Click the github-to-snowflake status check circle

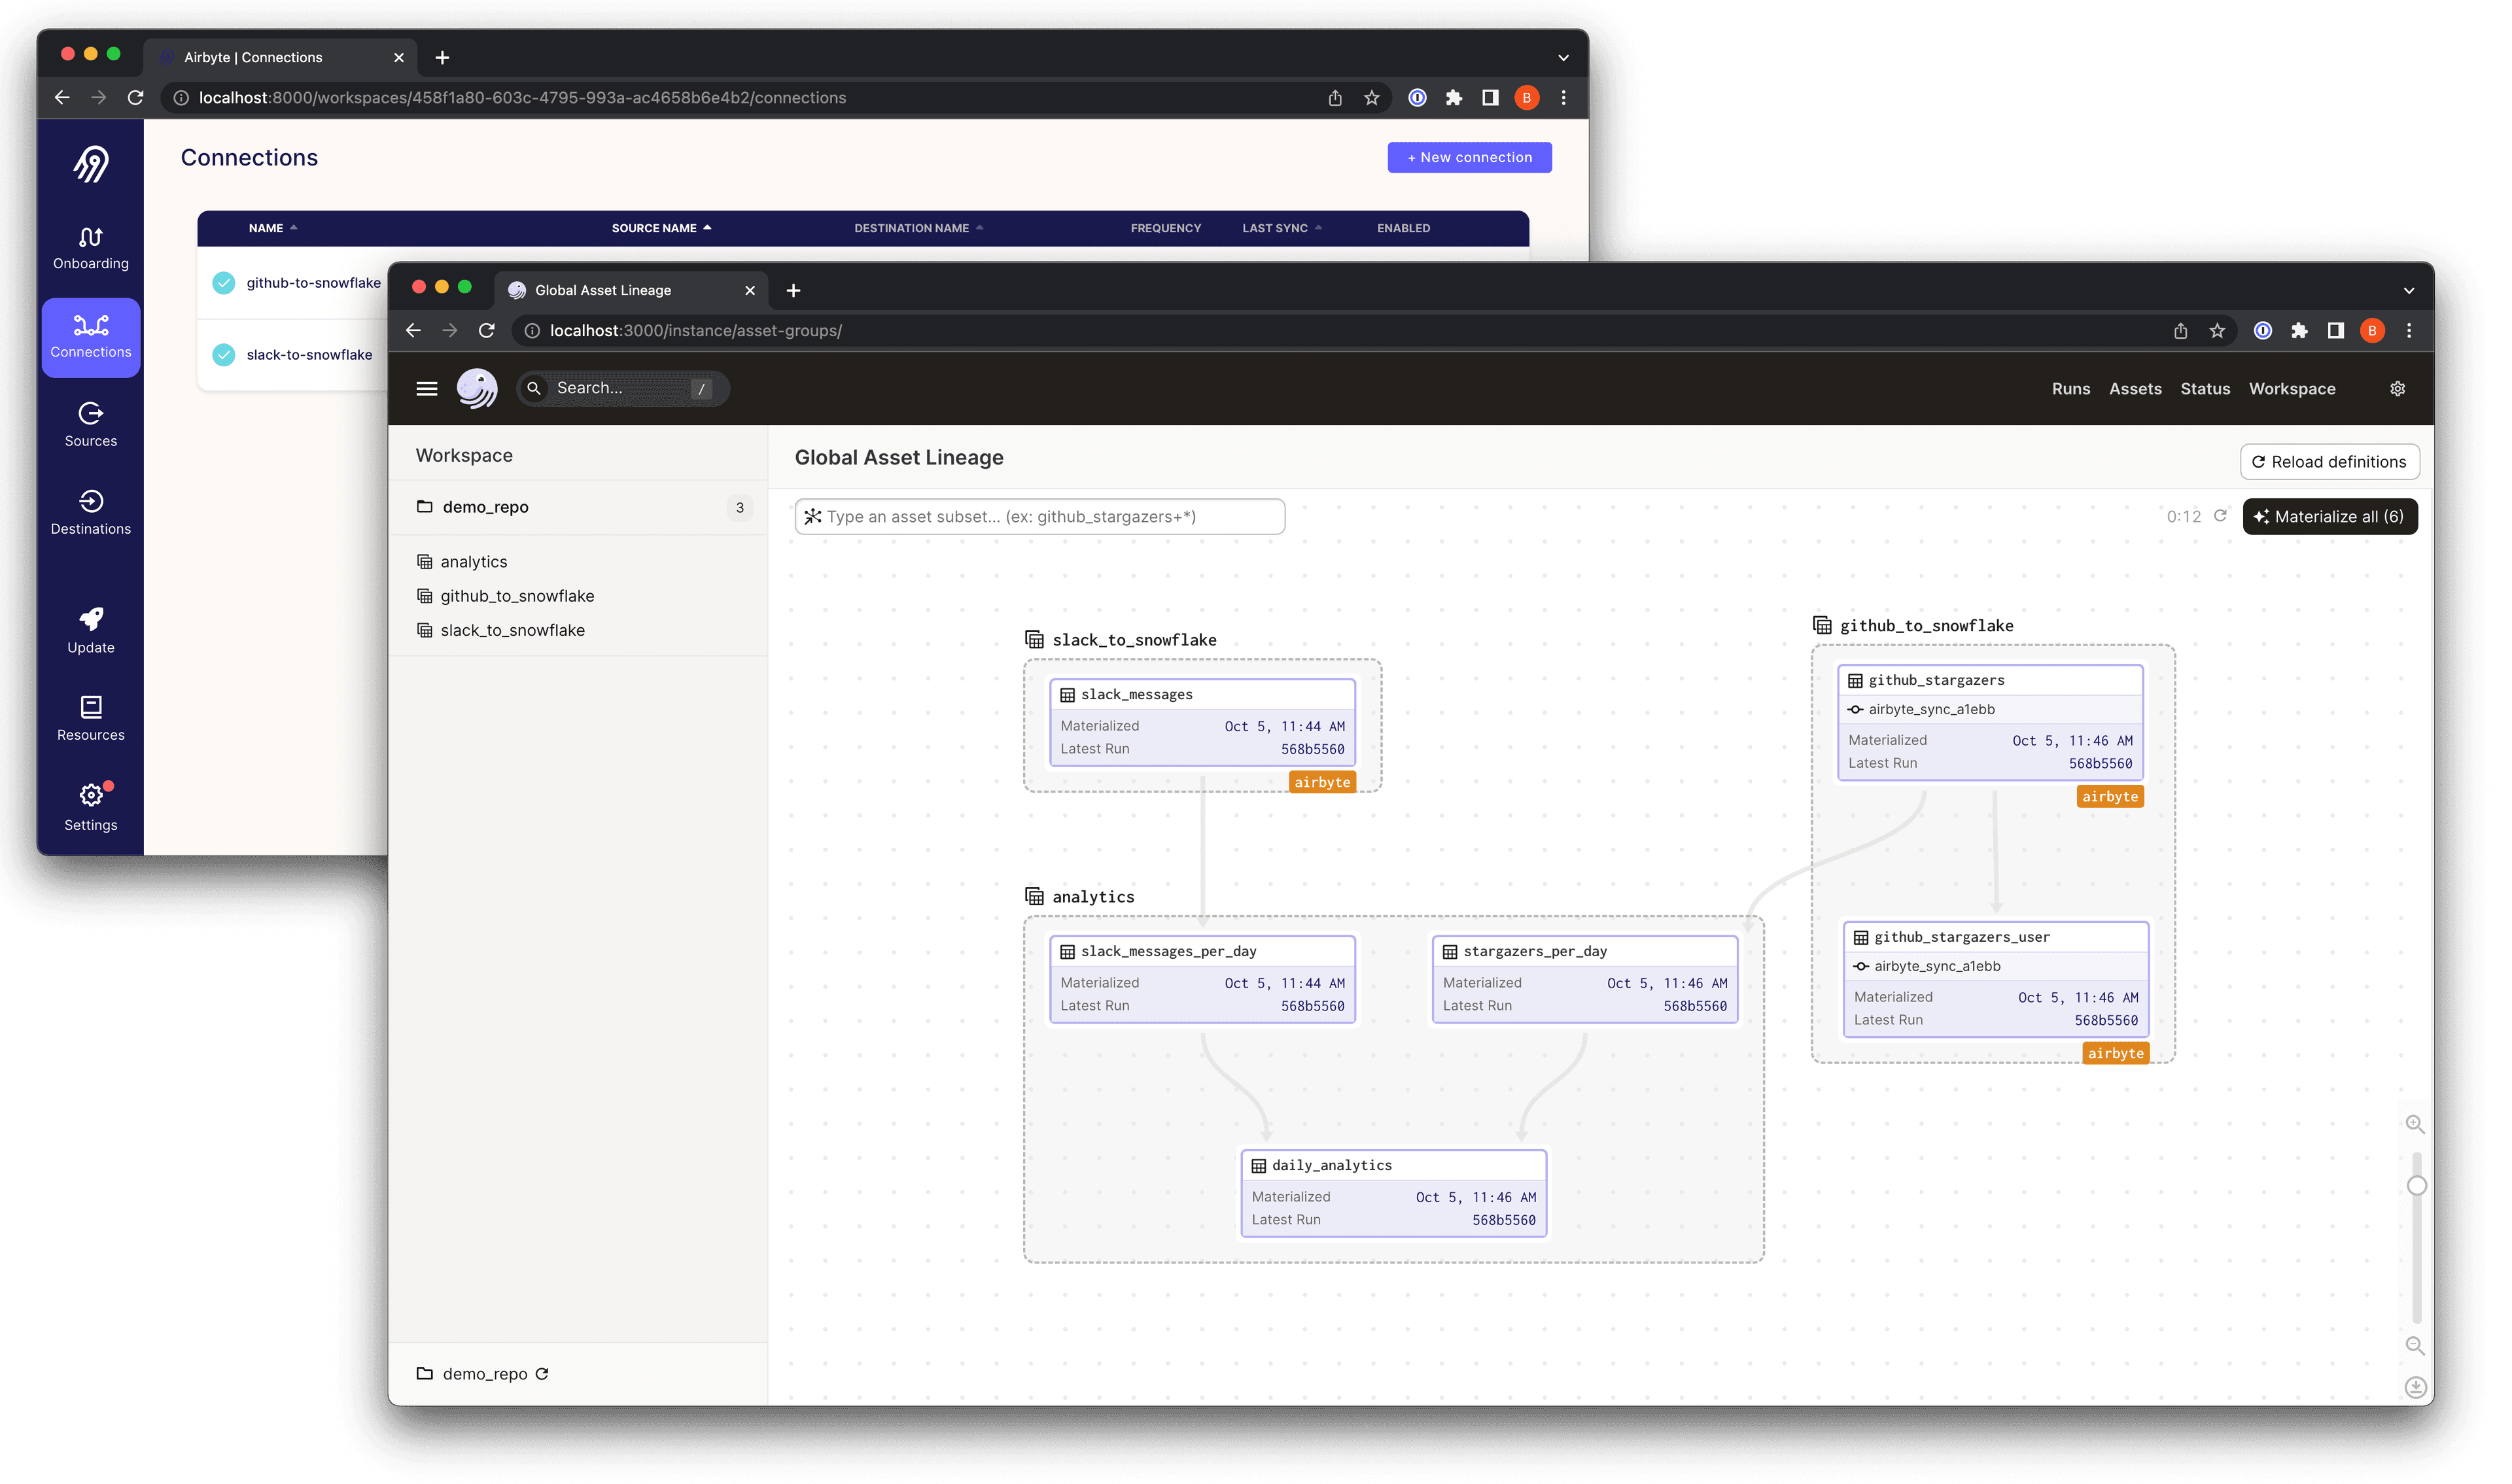pos(222,283)
